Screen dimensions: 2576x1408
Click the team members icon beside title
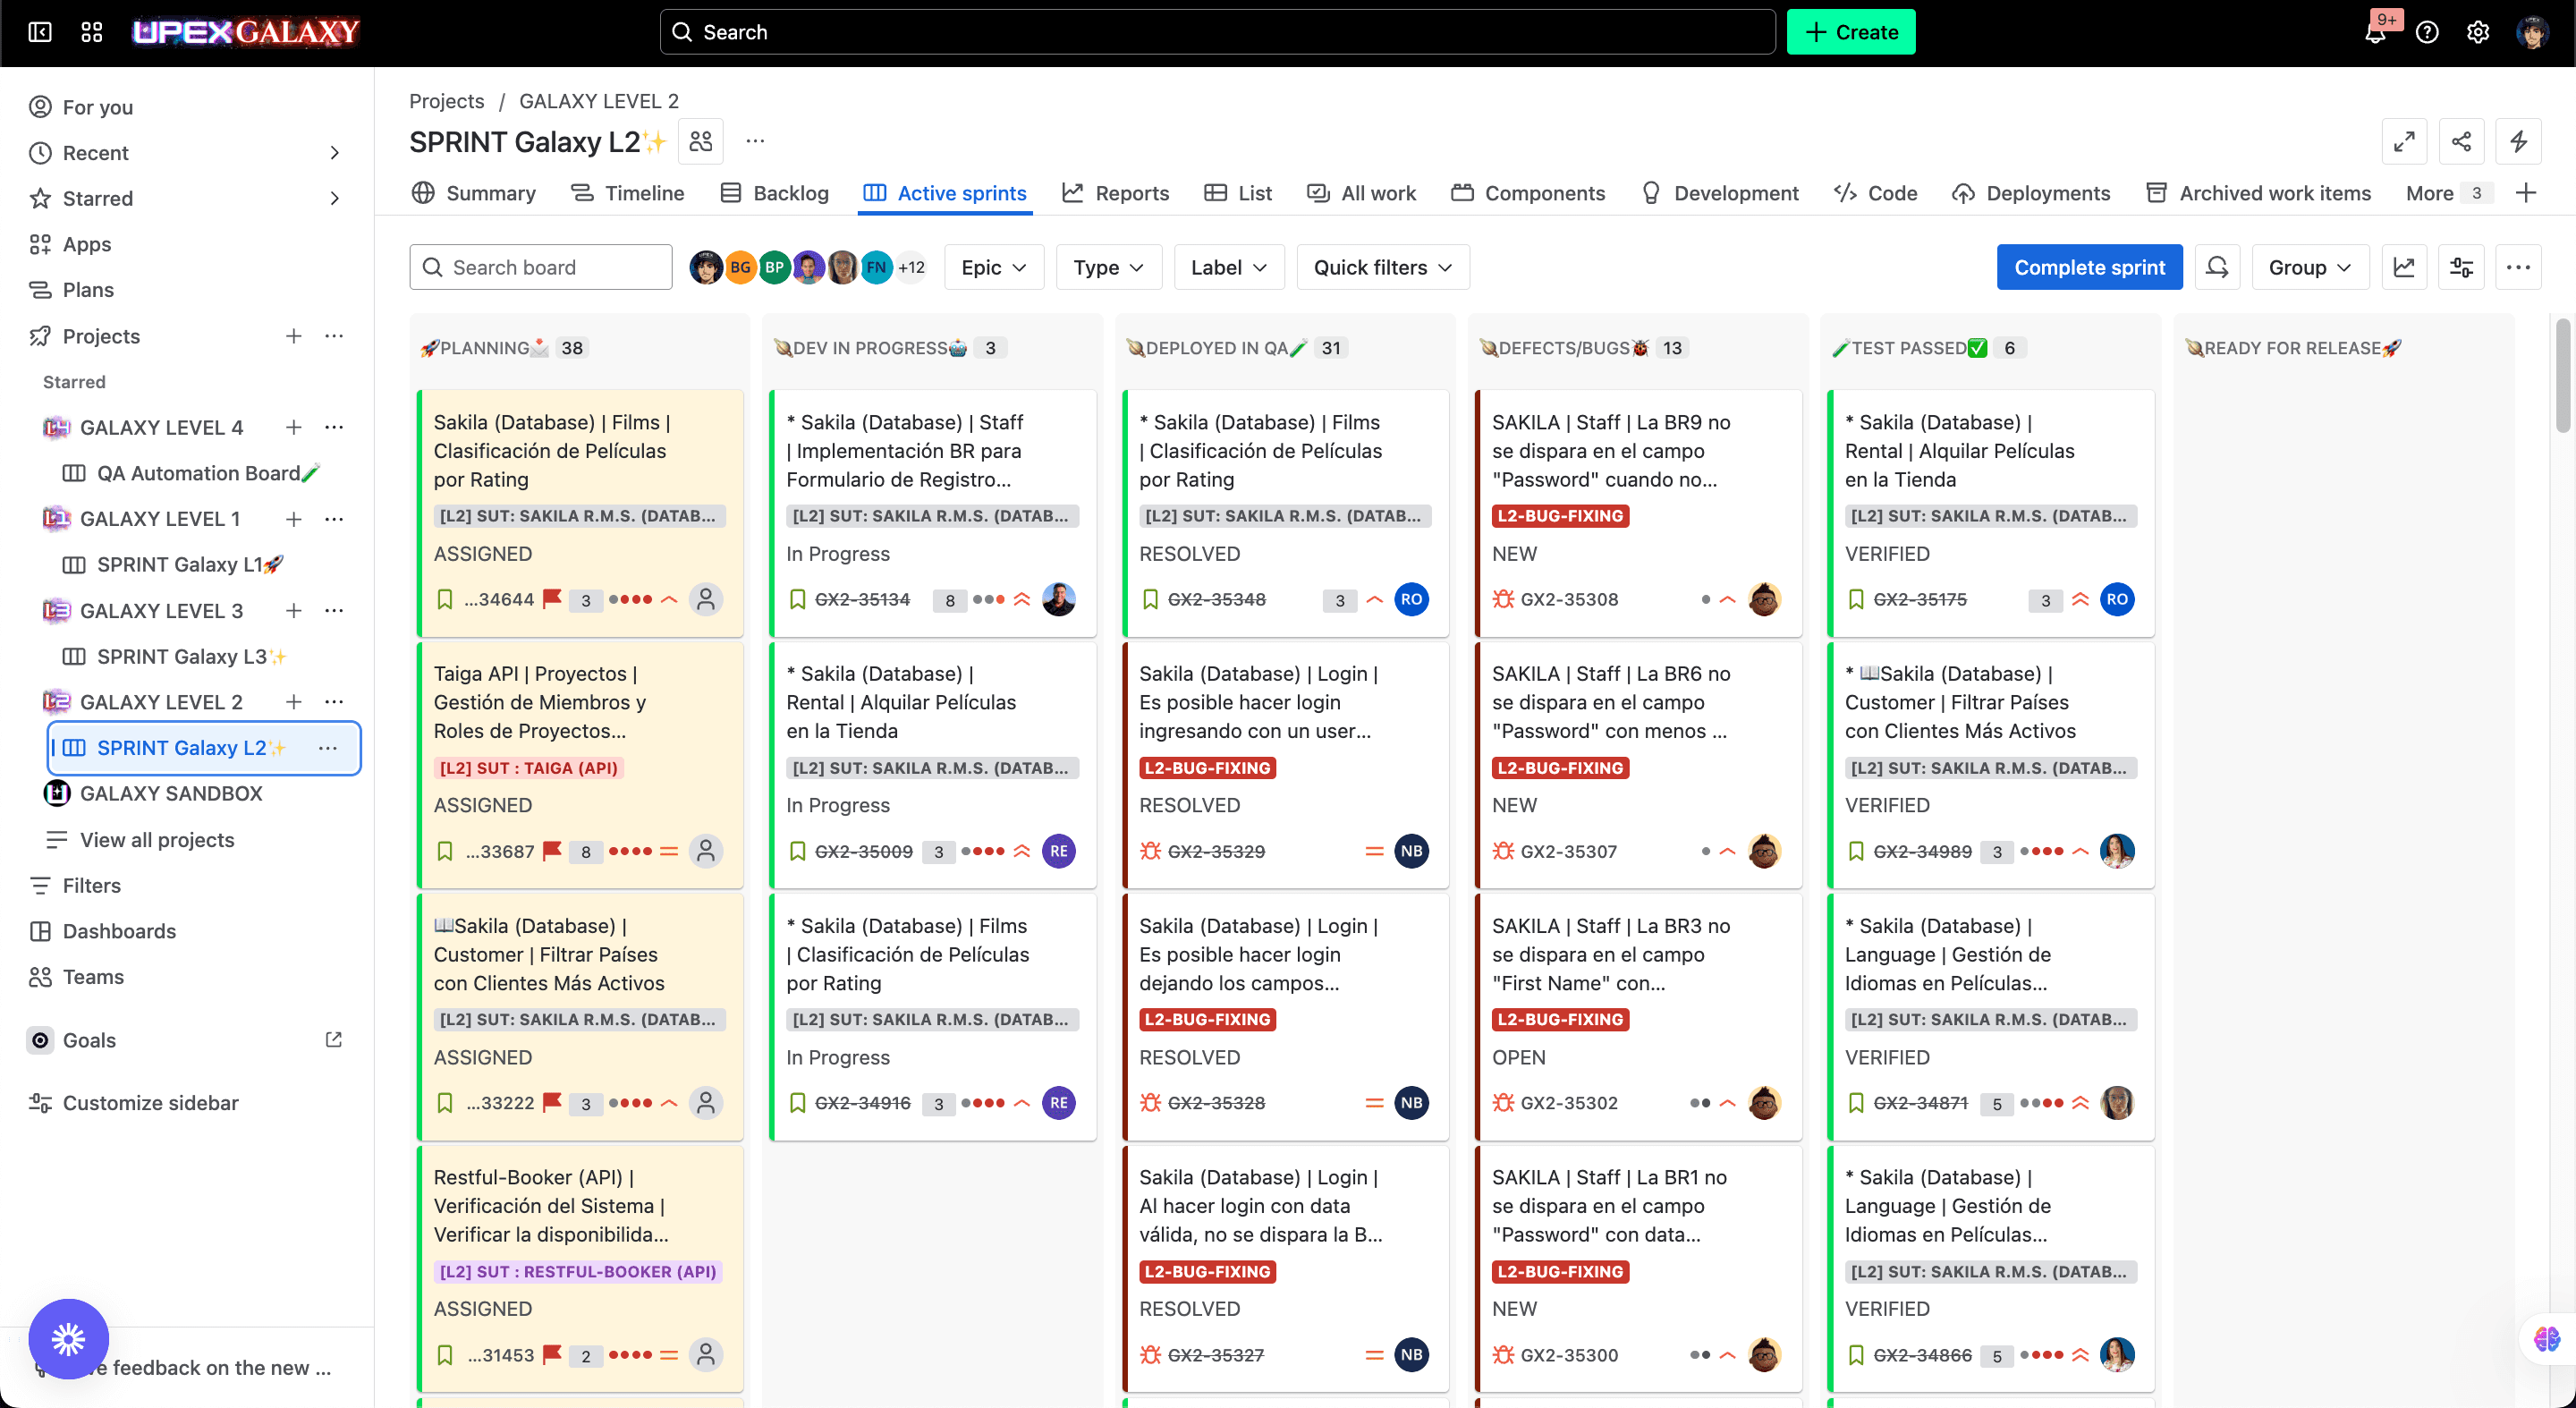[x=701, y=141]
